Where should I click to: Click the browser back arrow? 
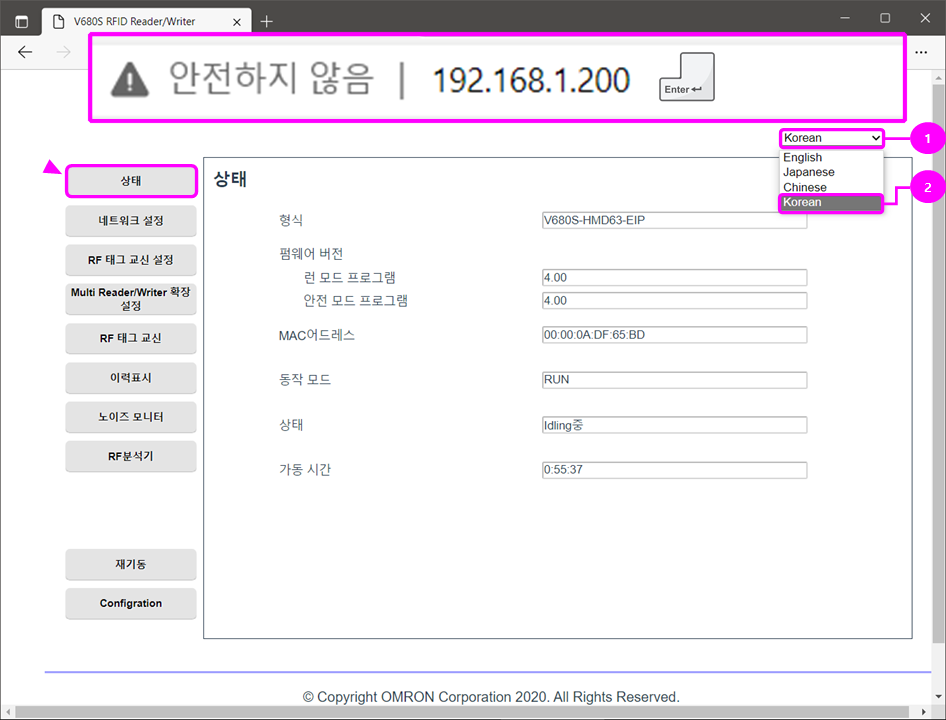[25, 53]
